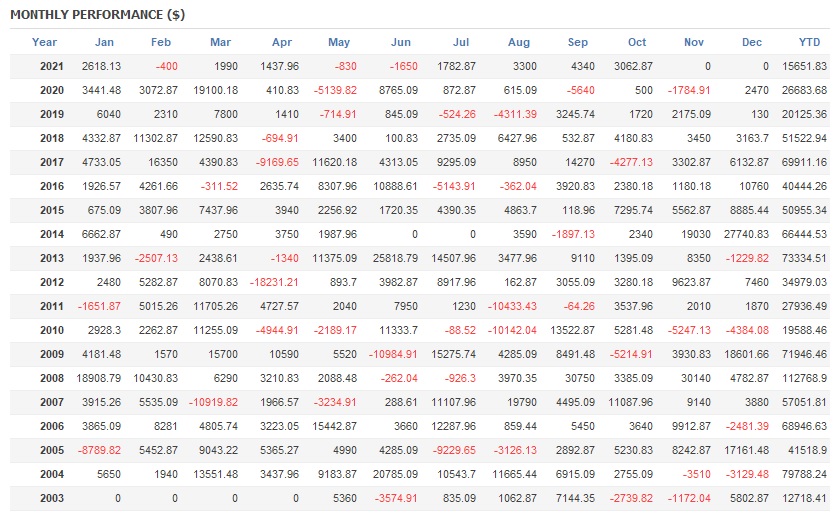Click the Aug column header
The height and width of the screenshot is (514, 836).
point(519,42)
